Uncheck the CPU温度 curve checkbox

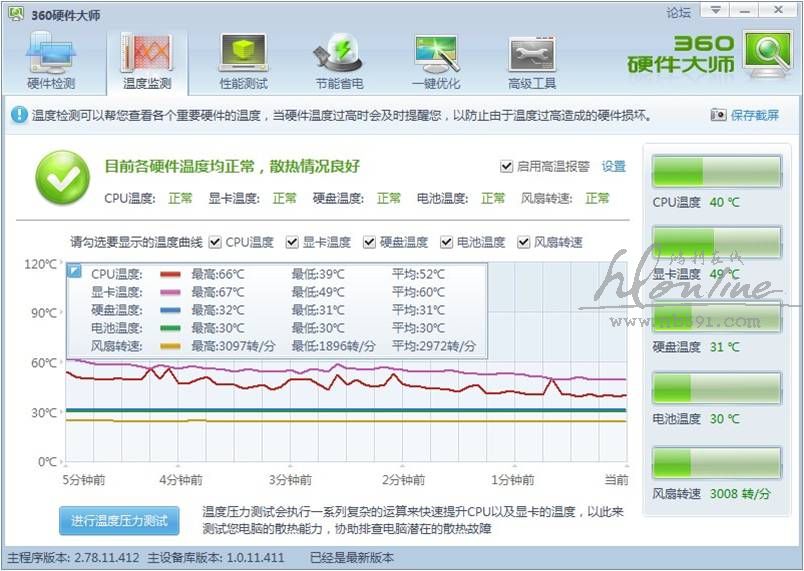pyautogui.click(x=215, y=242)
